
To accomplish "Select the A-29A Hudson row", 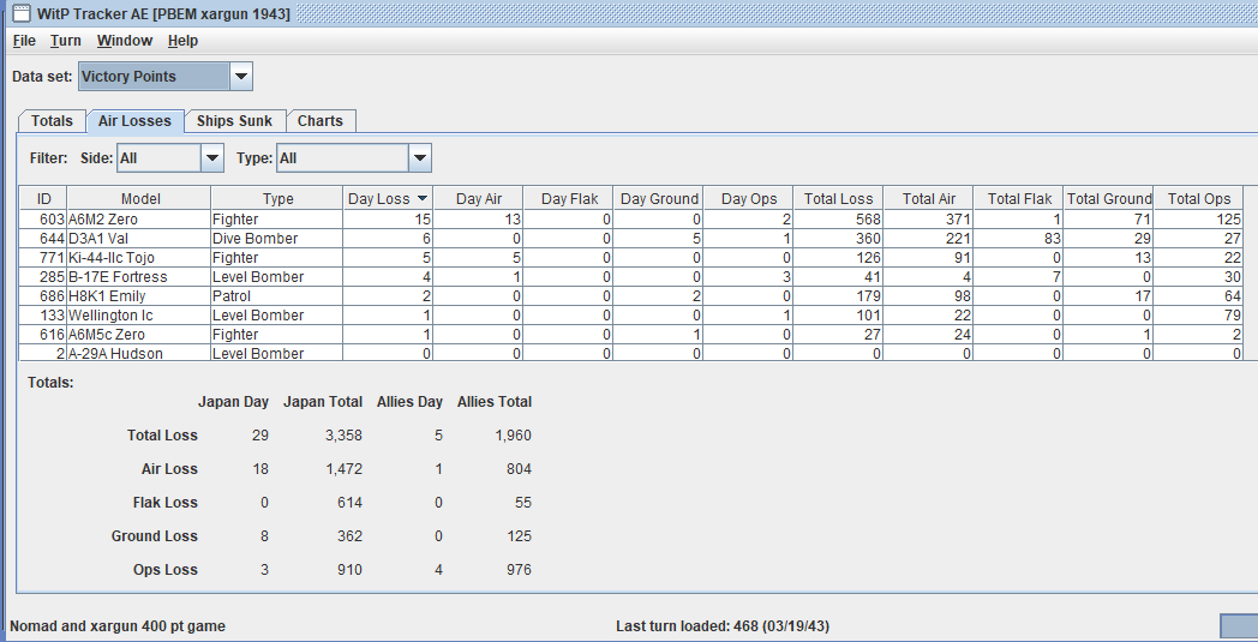I will [631, 353].
